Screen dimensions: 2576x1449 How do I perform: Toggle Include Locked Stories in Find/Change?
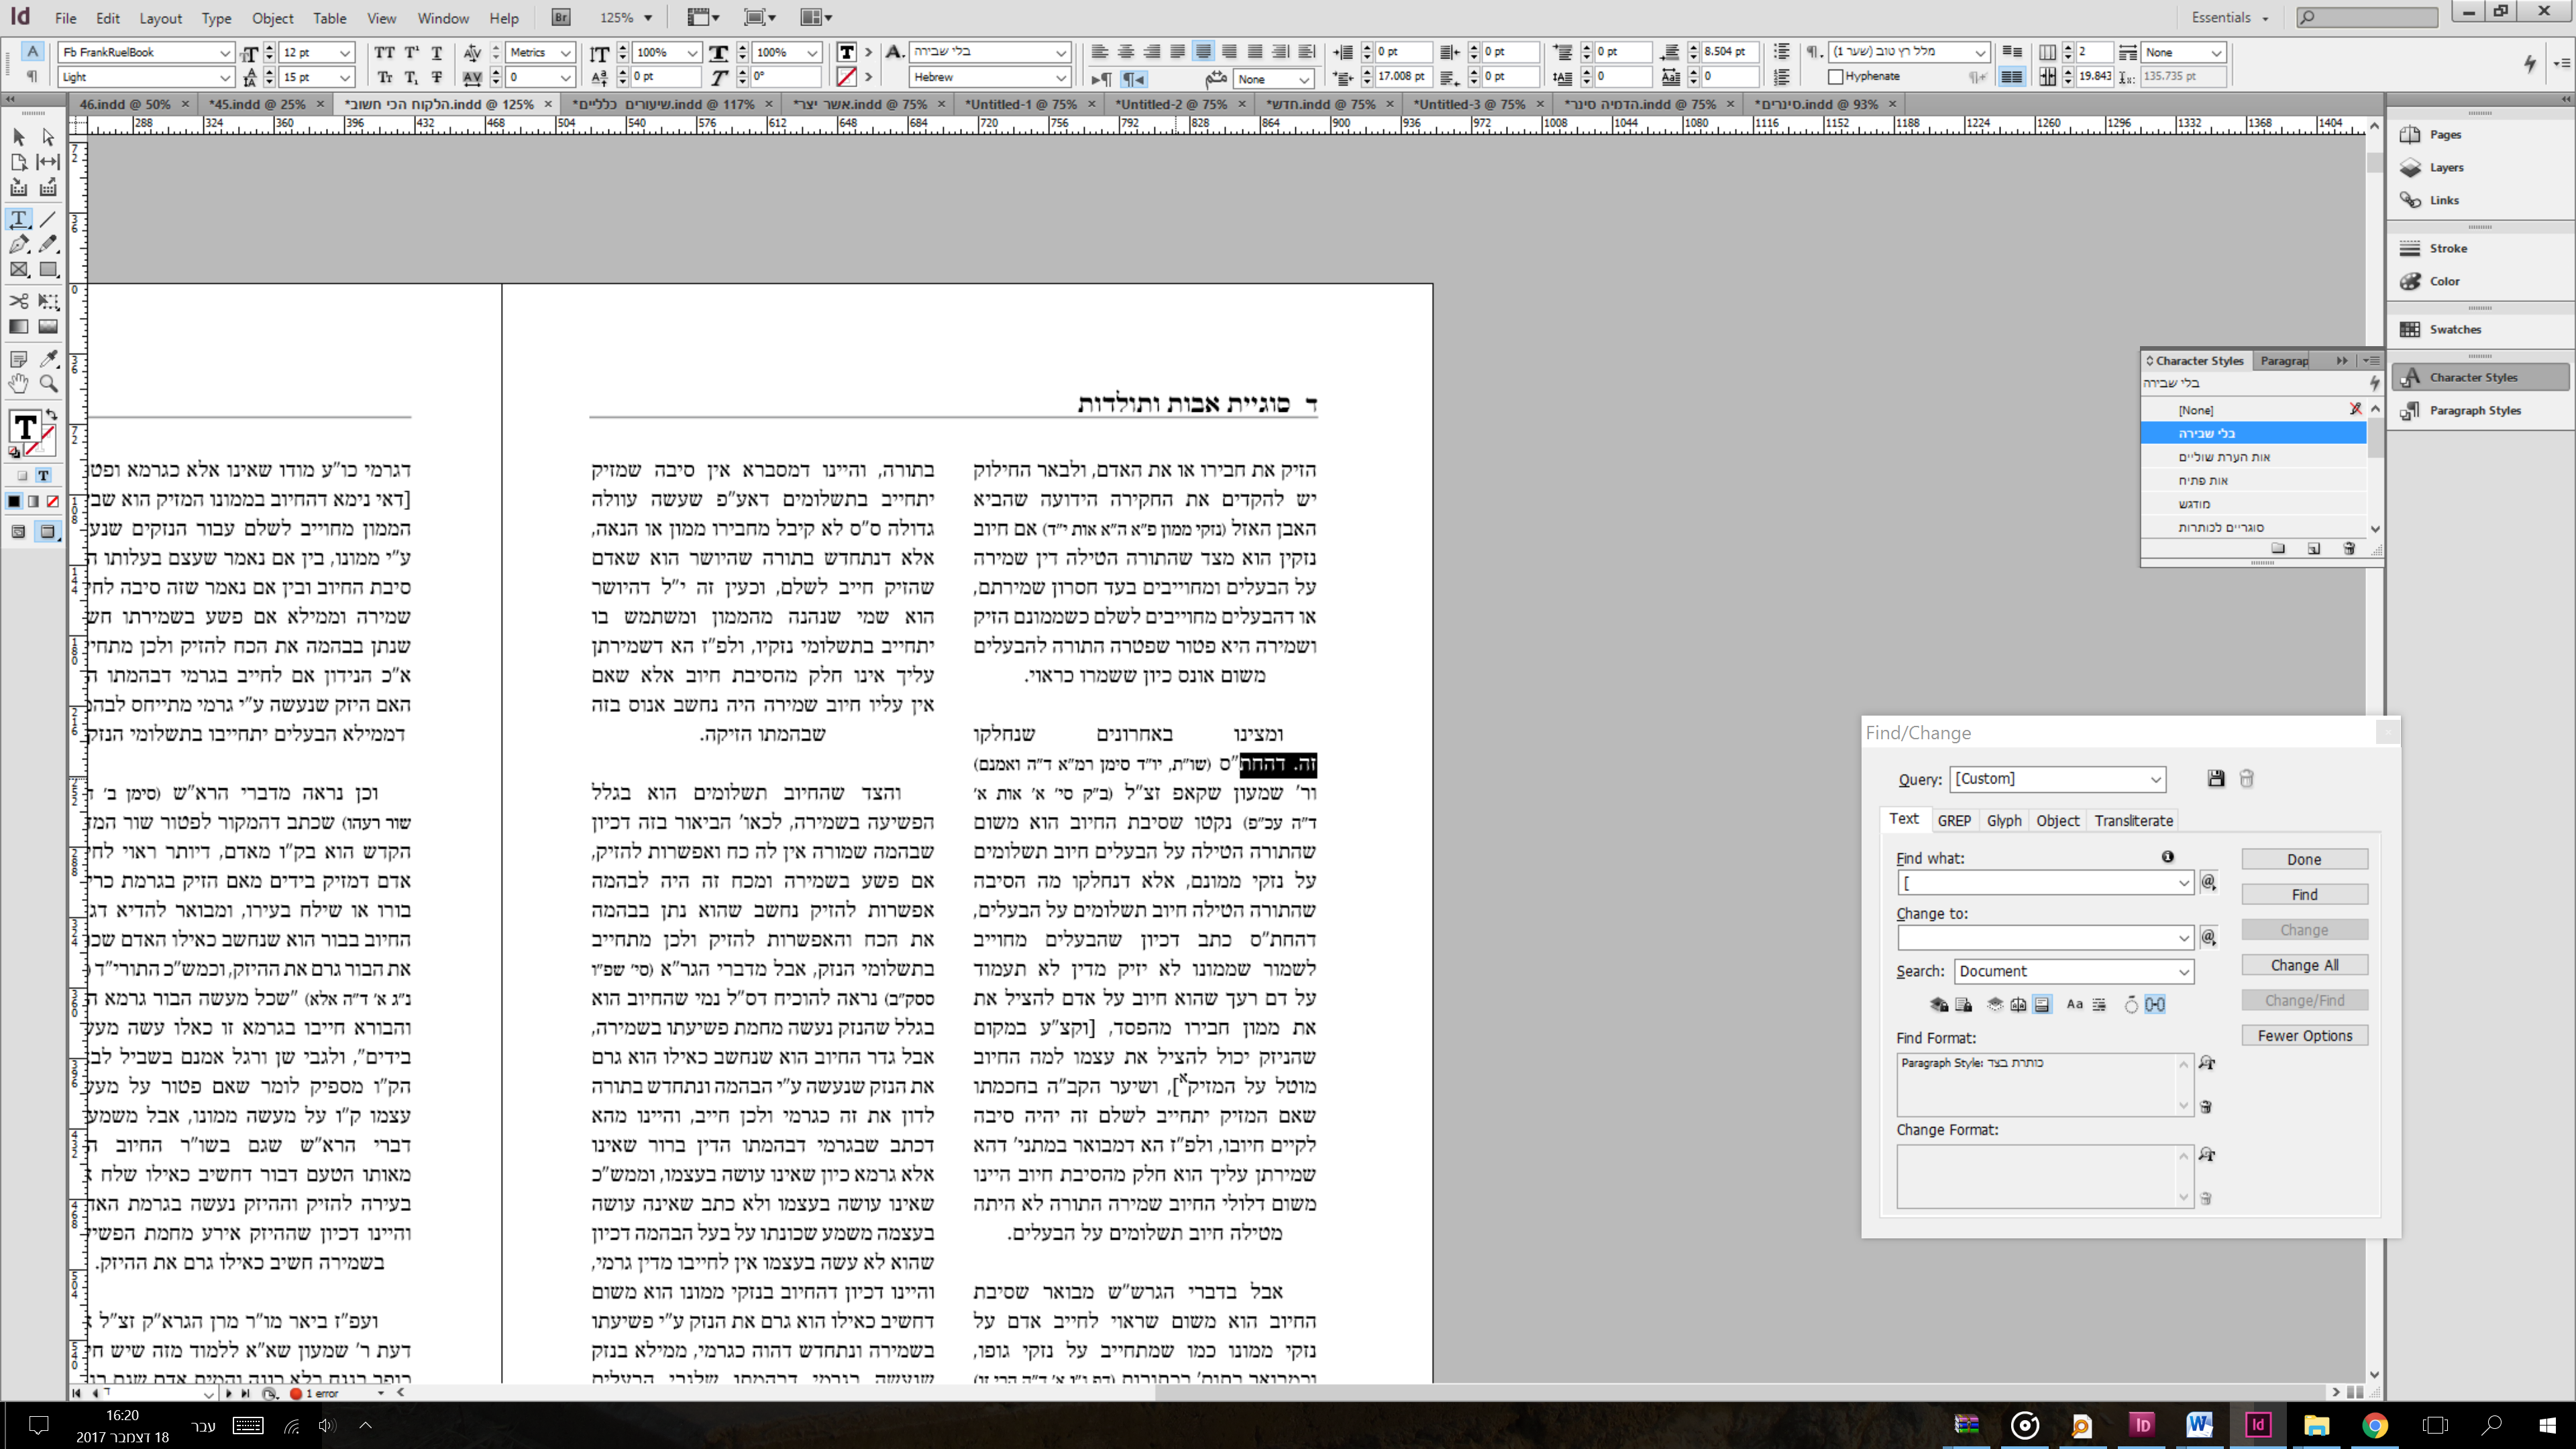(1964, 1005)
